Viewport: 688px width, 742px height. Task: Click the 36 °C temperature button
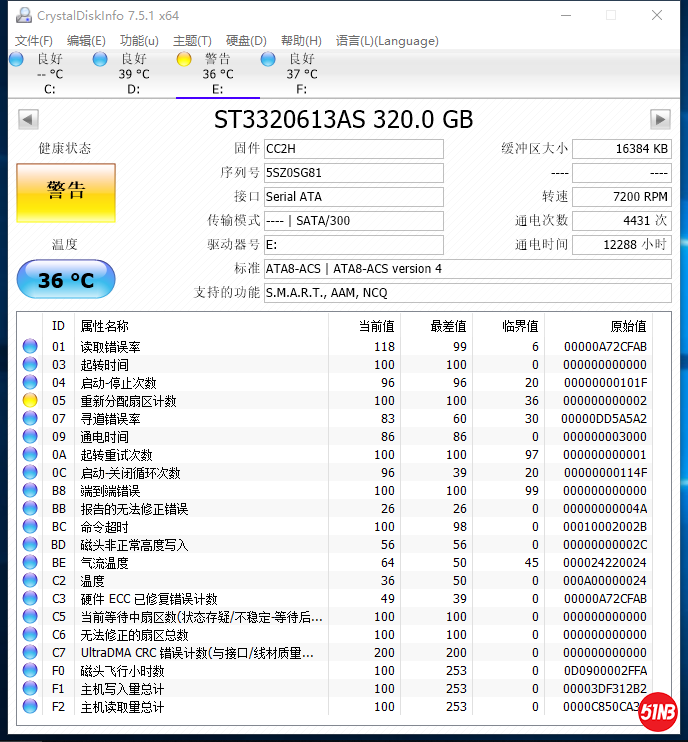66,280
